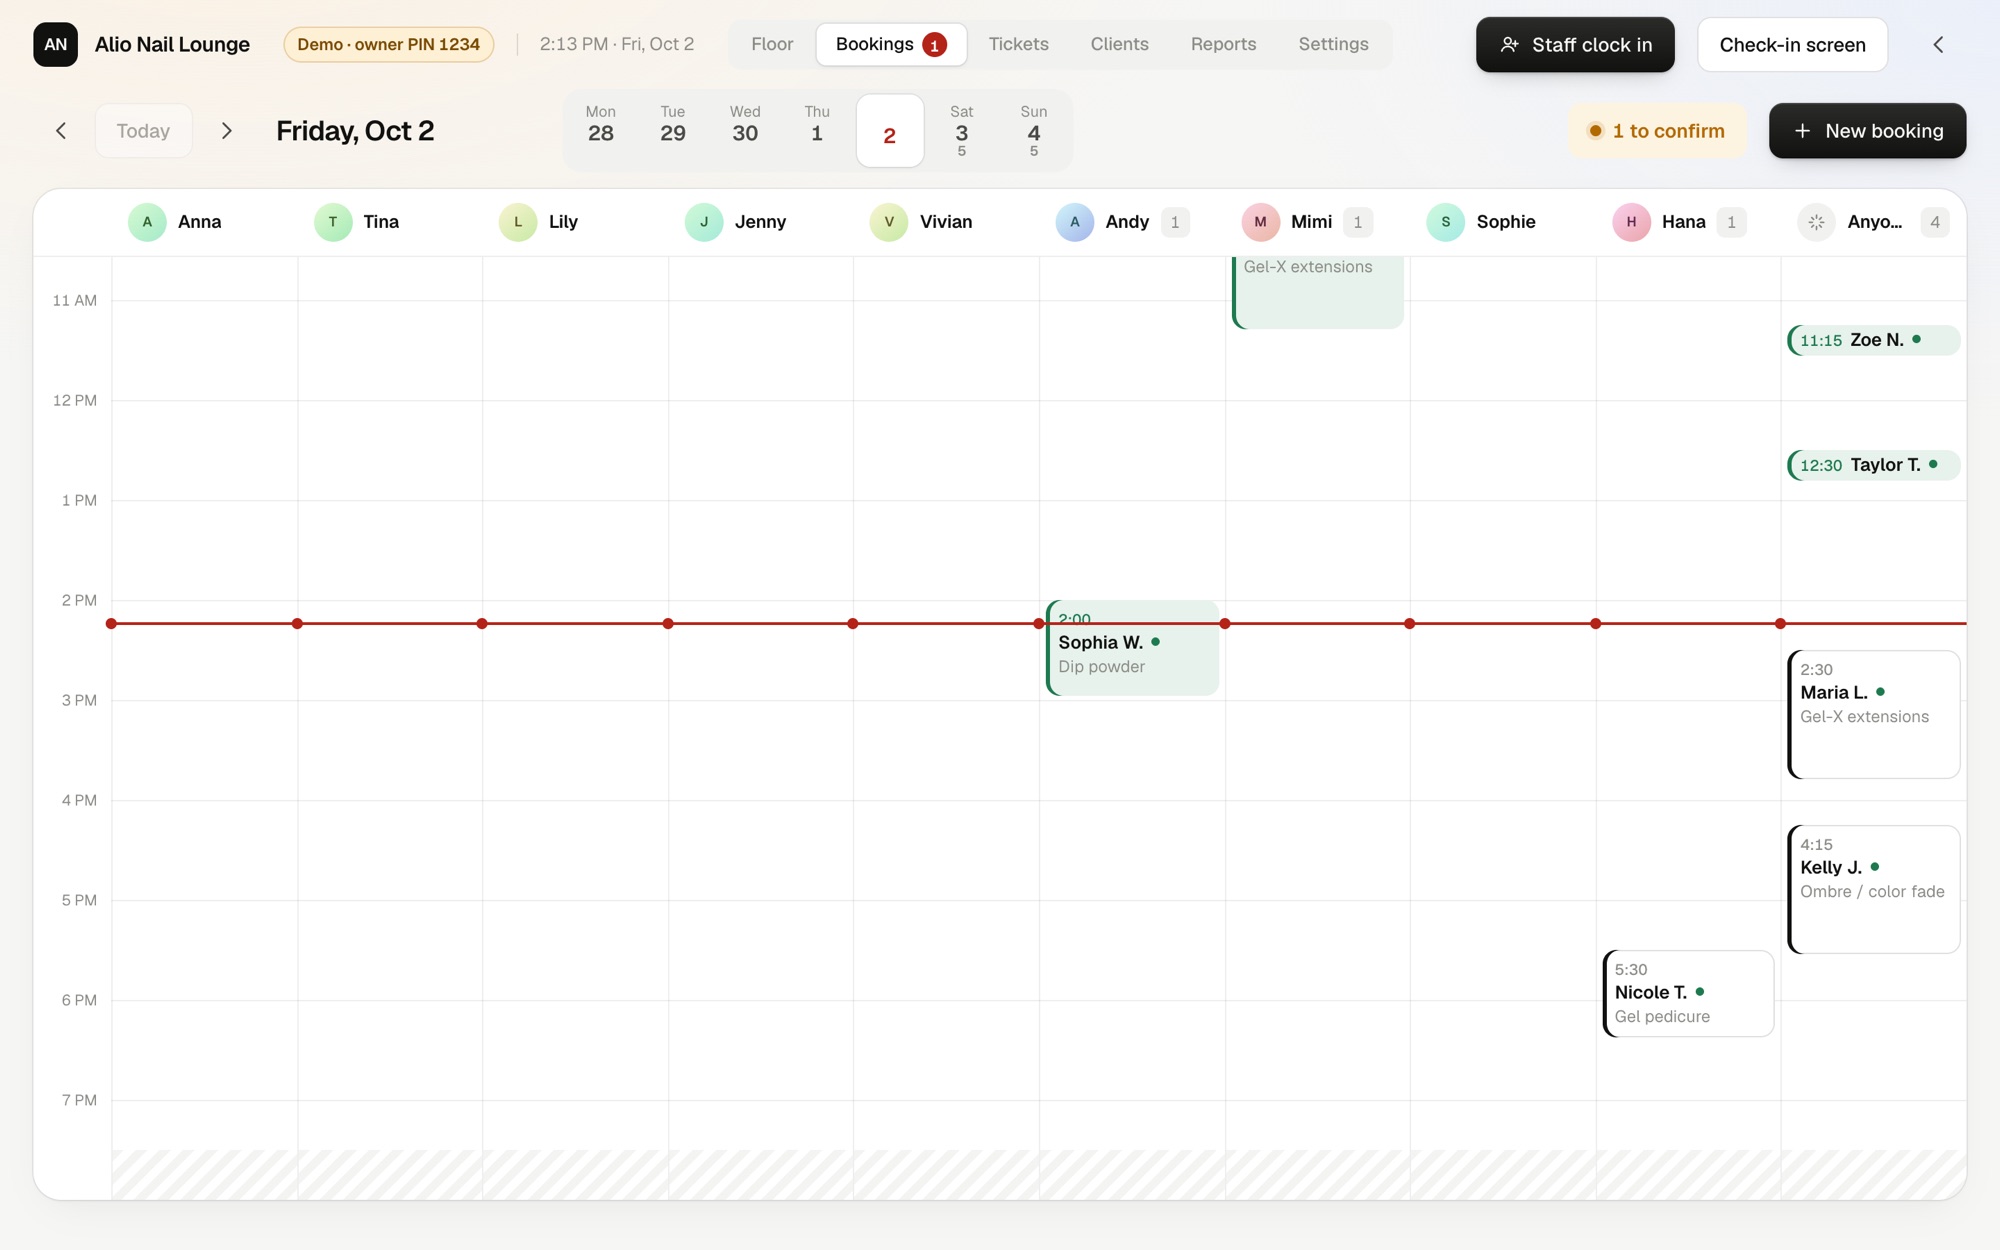Viewport: 2000px width, 1250px height.
Task: Click Tina's avatar in staff header
Action: 333,222
